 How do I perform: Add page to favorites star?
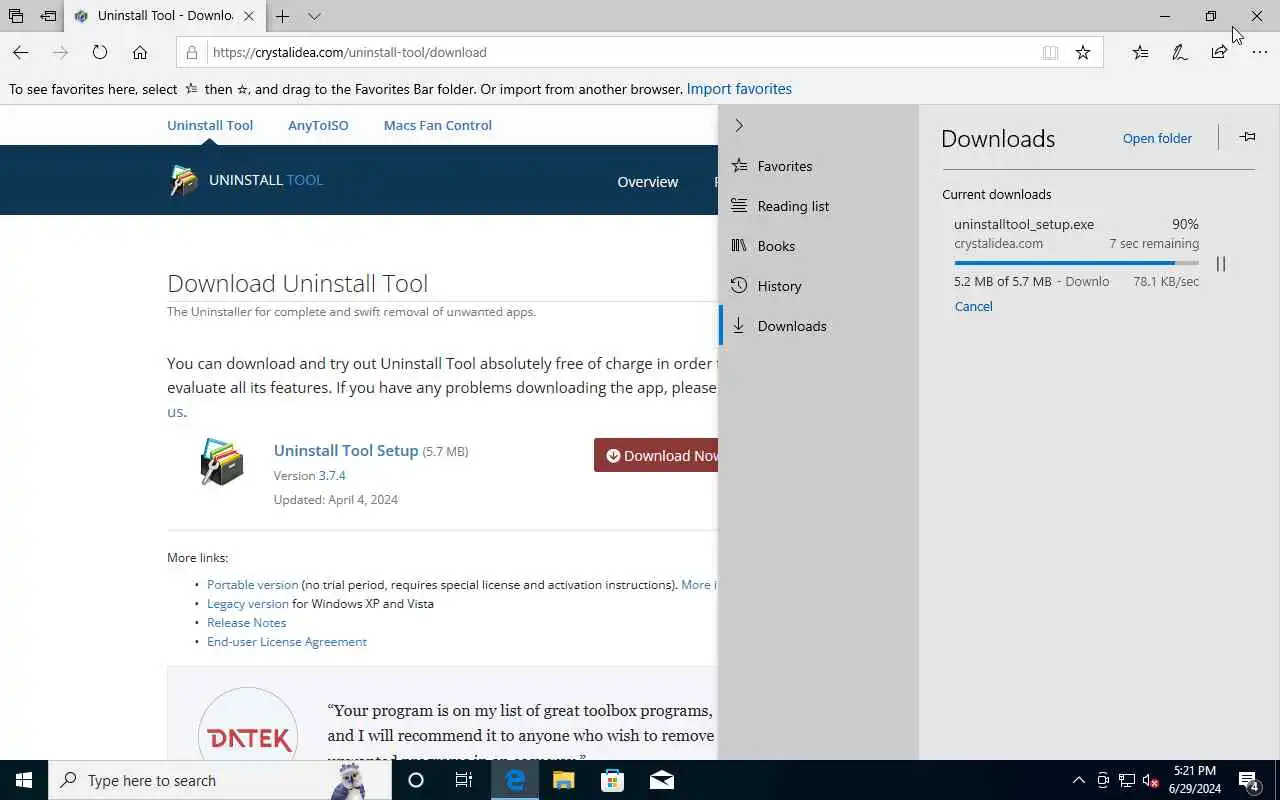point(1083,52)
